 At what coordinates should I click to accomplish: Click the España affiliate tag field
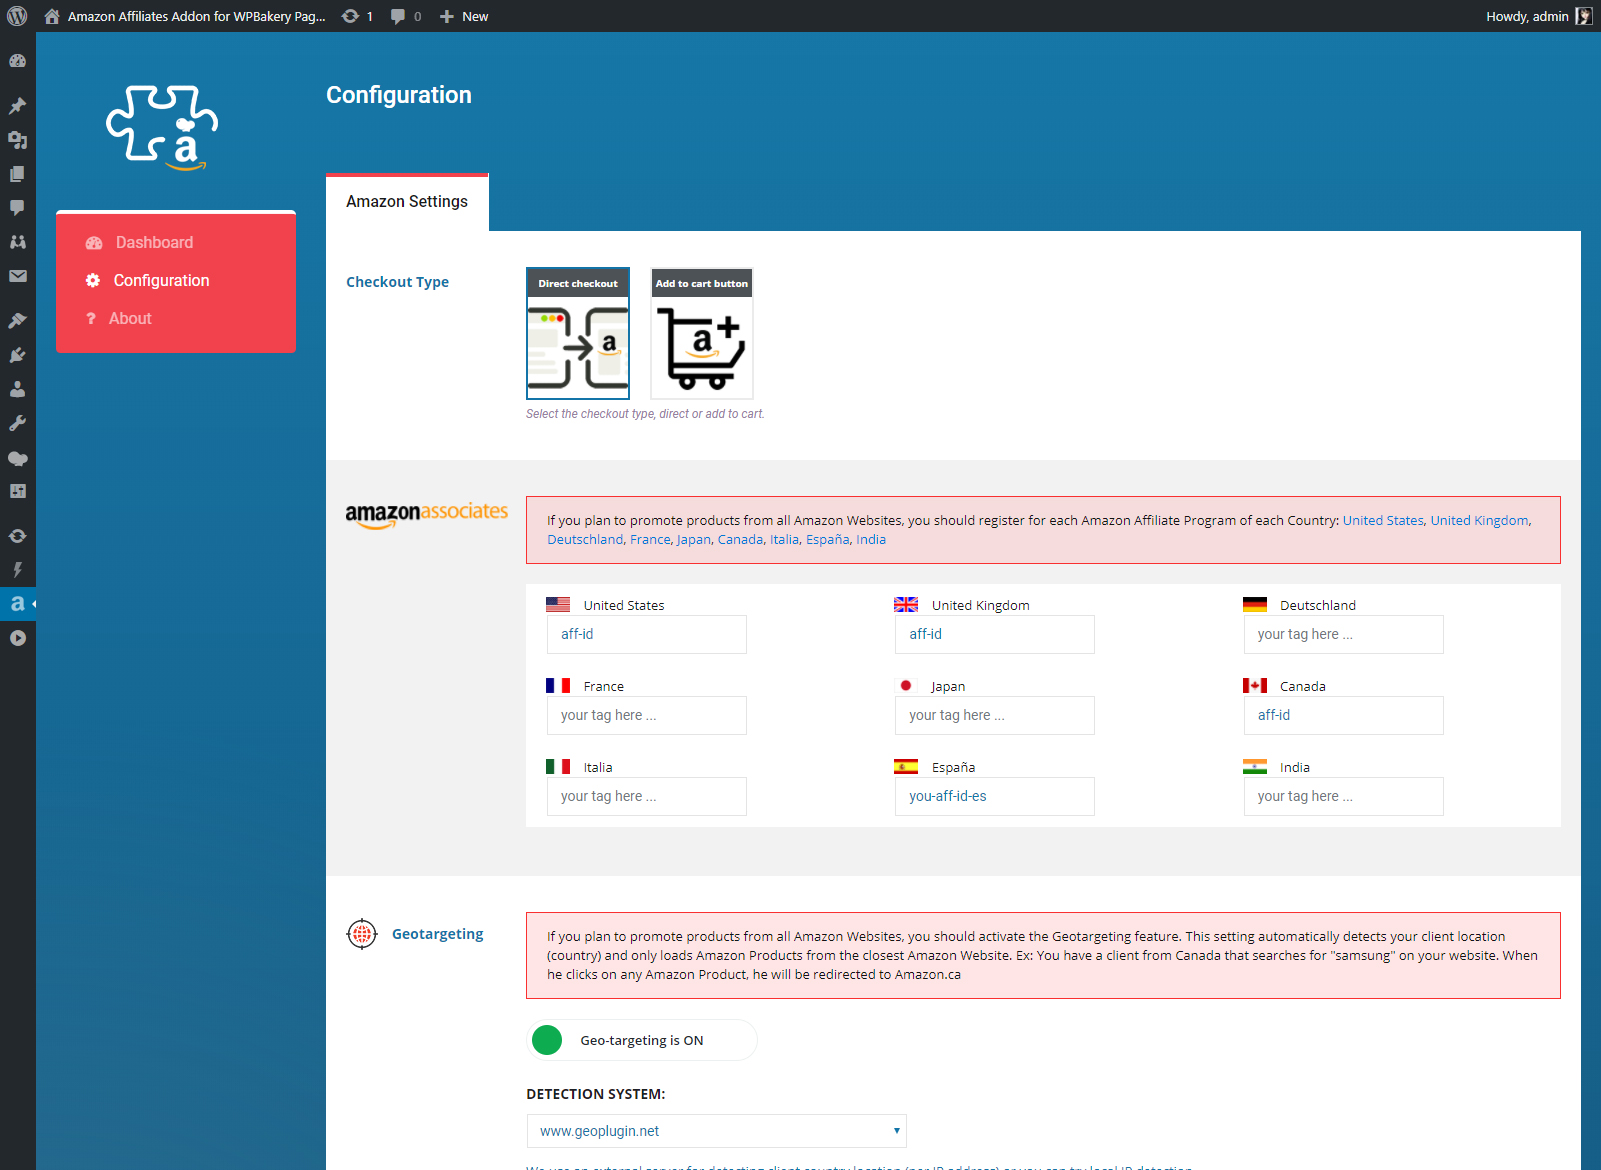click(995, 796)
